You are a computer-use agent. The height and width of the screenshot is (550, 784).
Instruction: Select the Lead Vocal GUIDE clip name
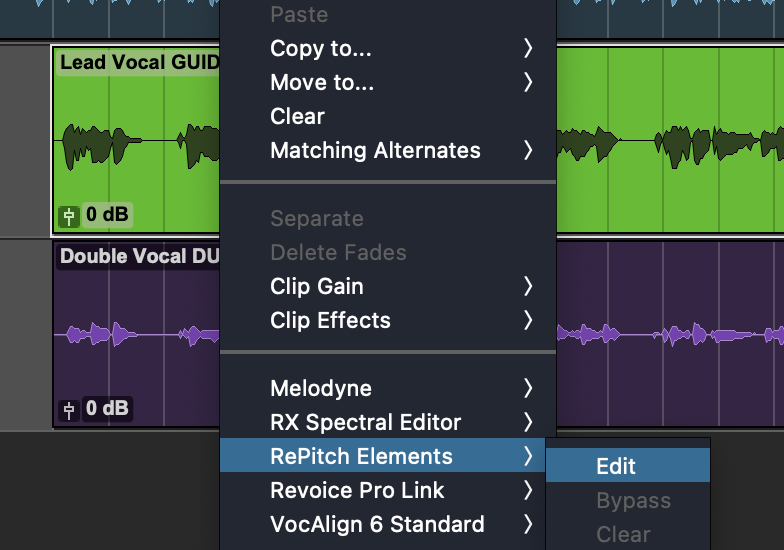138,62
